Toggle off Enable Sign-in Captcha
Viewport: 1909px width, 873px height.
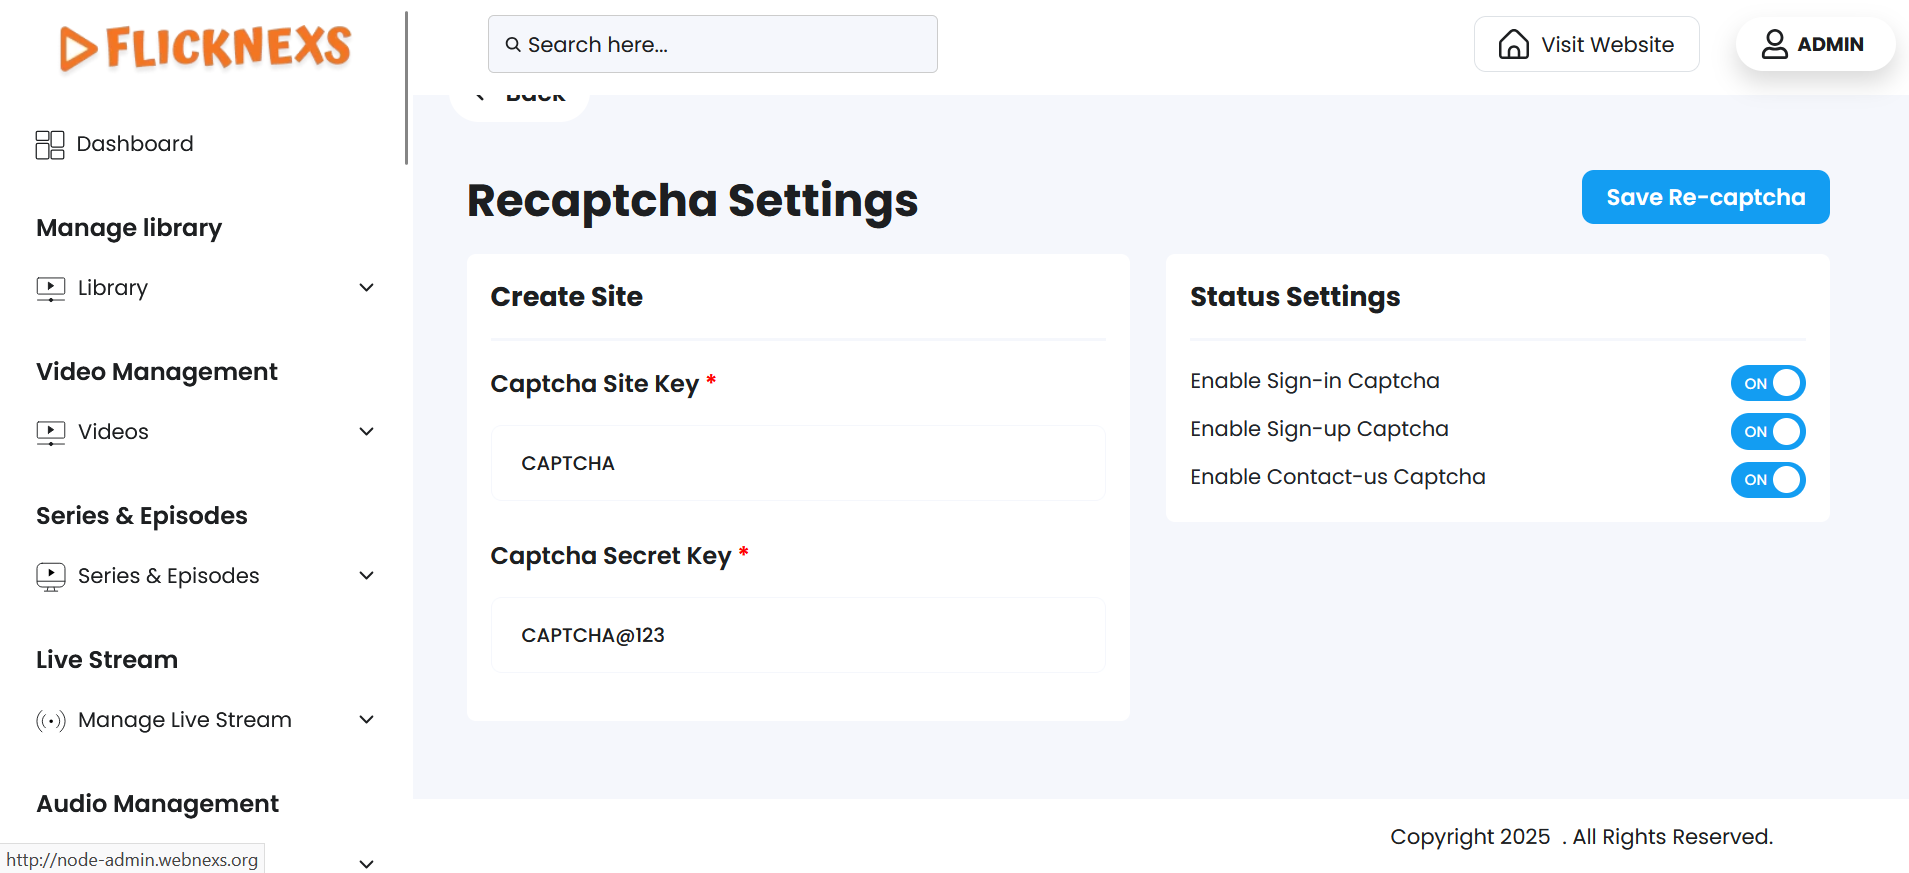1767,383
